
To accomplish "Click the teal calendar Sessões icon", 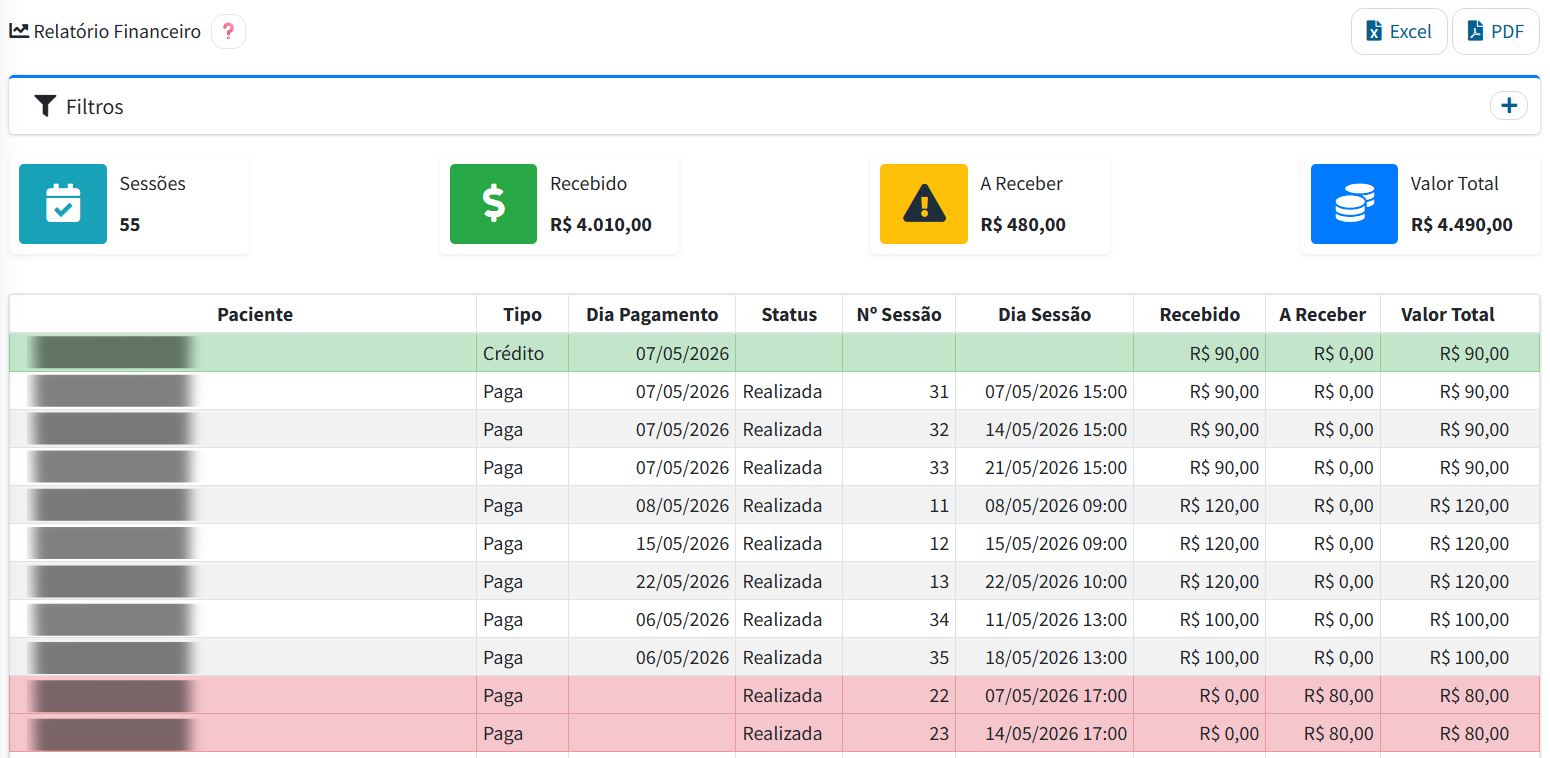I will (x=63, y=204).
